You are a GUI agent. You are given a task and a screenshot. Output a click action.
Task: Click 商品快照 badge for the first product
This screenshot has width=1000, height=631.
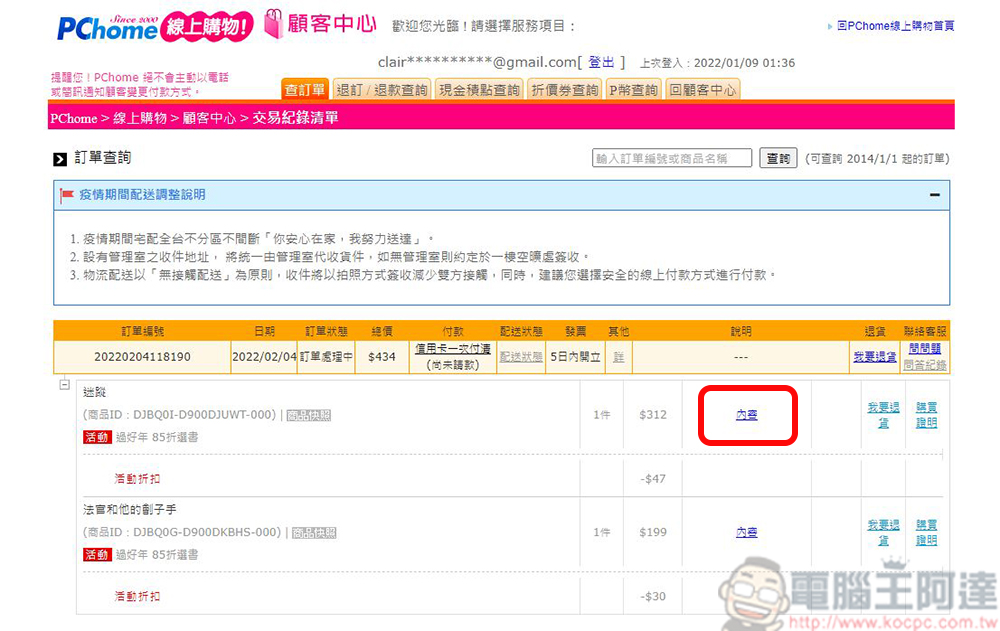pos(309,415)
